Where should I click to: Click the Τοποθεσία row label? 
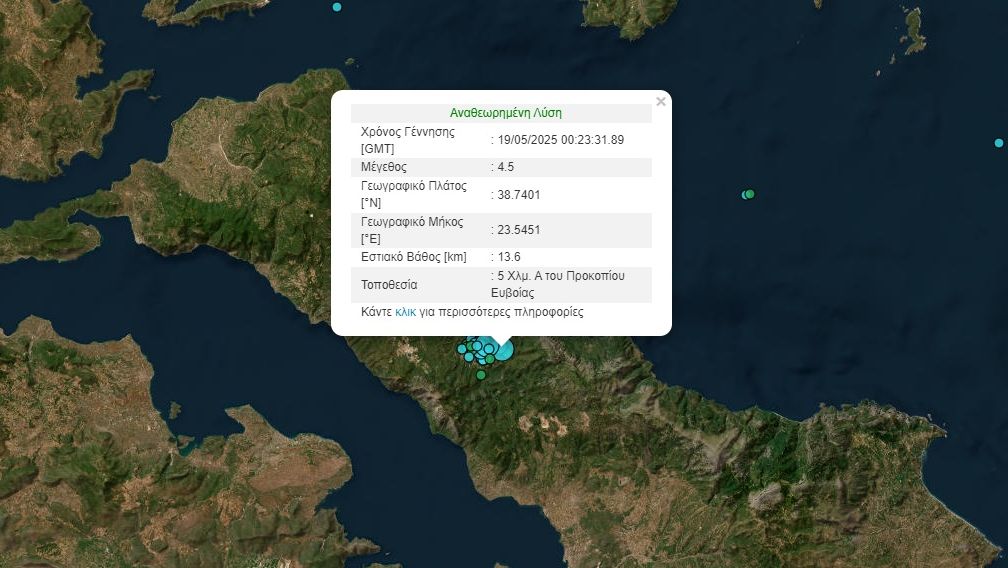pyautogui.click(x=390, y=285)
